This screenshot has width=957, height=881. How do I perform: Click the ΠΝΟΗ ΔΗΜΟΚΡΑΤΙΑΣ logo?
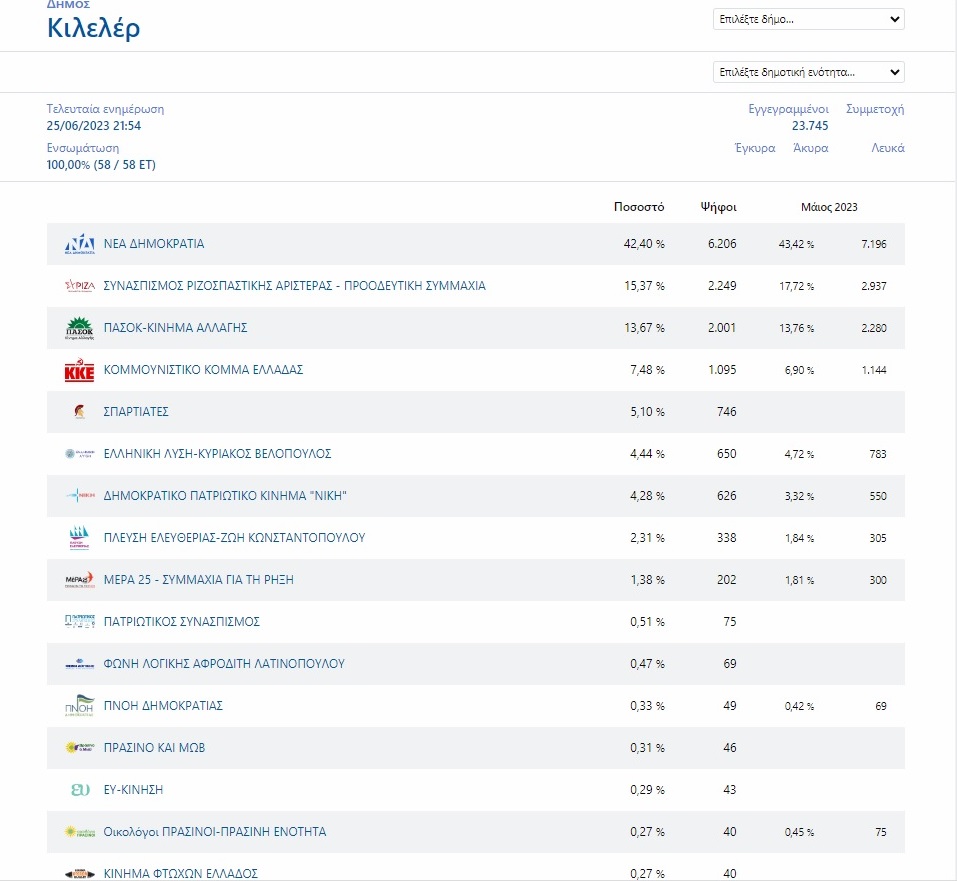(79, 707)
